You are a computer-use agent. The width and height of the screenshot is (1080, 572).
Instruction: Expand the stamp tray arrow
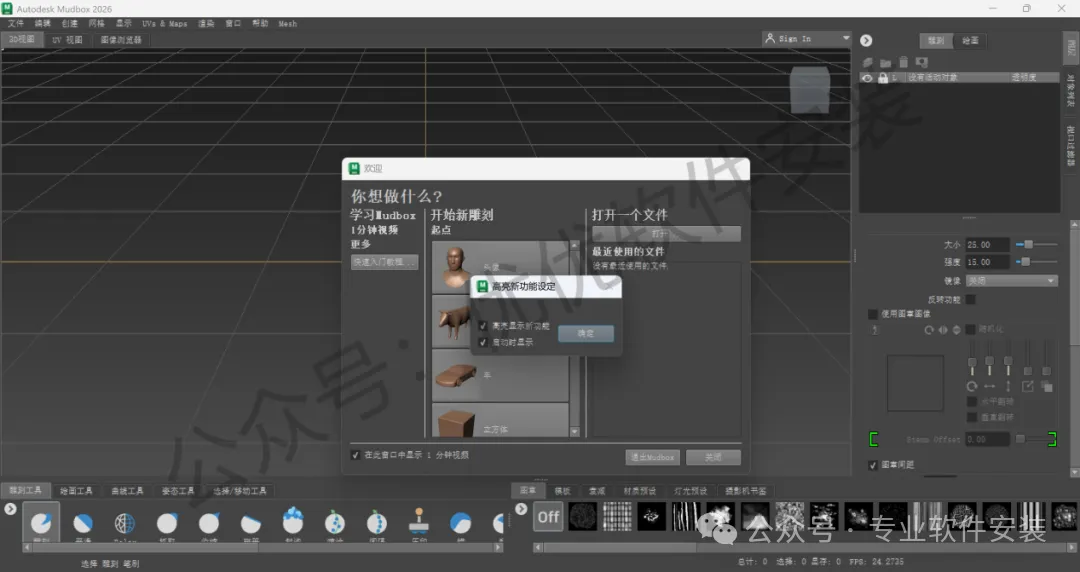point(521,509)
